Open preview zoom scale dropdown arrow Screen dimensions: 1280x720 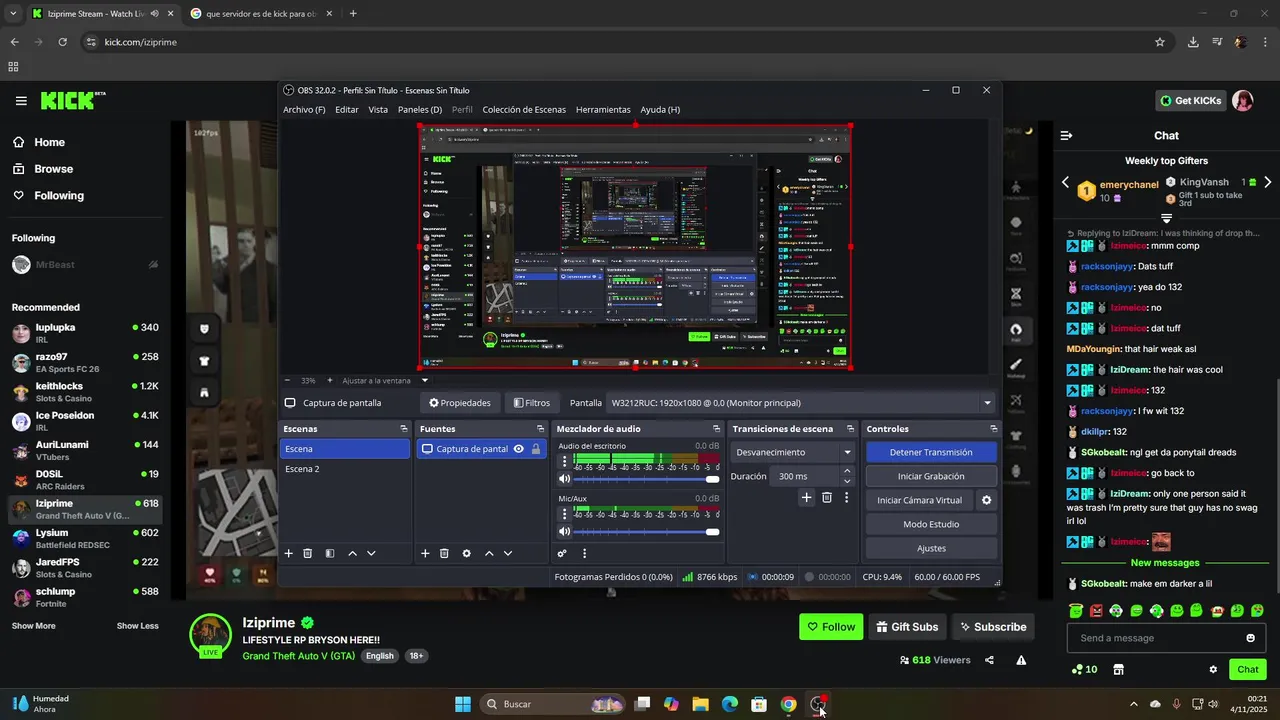pos(425,380)
